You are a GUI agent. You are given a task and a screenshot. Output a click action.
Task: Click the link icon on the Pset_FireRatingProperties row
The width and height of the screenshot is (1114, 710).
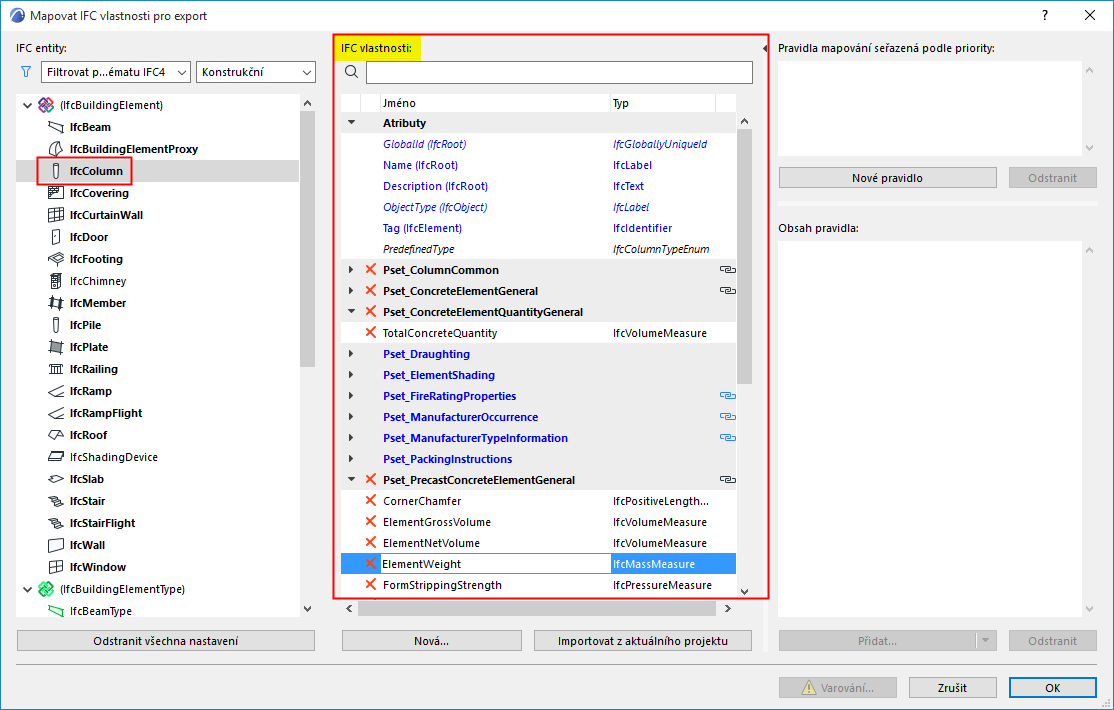[727, 396]
